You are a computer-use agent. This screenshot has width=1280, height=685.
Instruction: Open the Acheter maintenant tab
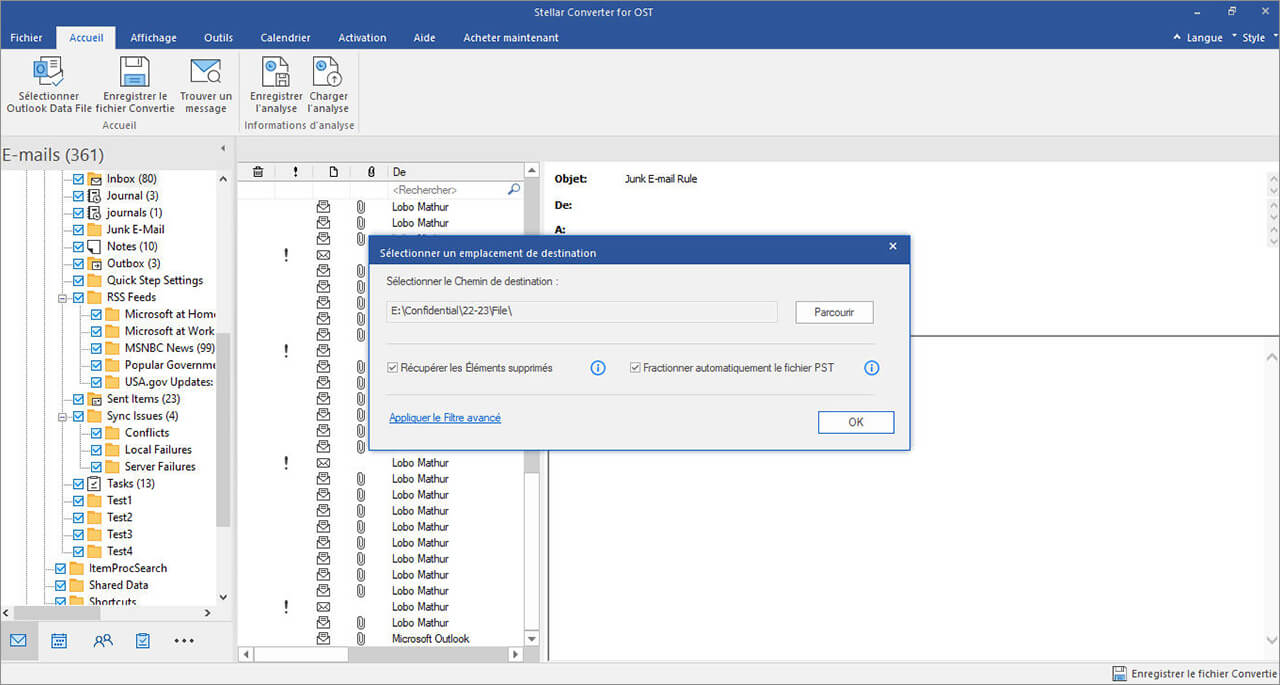(511, 38)
